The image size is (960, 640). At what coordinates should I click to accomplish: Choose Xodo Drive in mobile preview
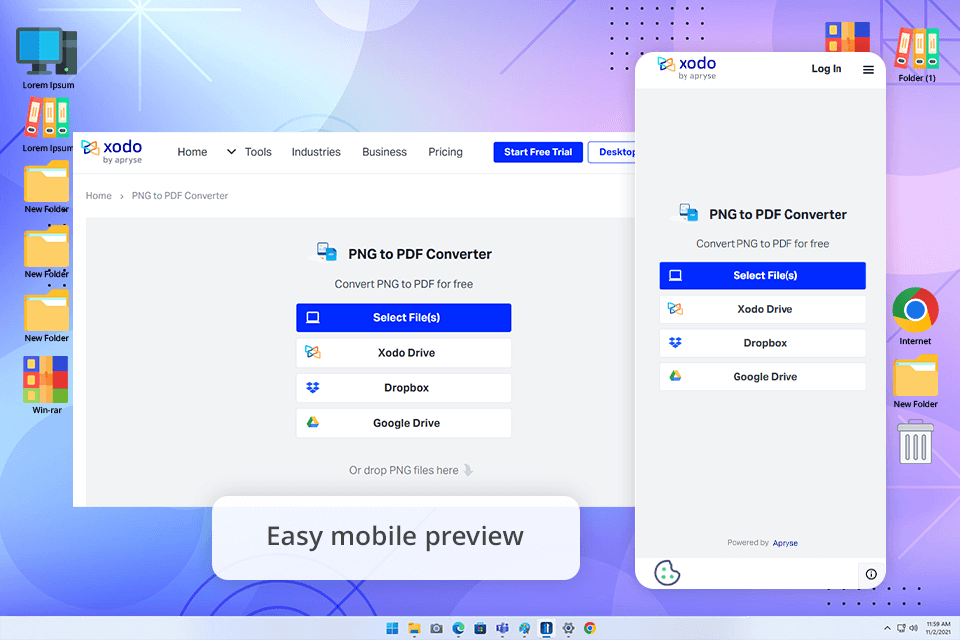[762, 309]
